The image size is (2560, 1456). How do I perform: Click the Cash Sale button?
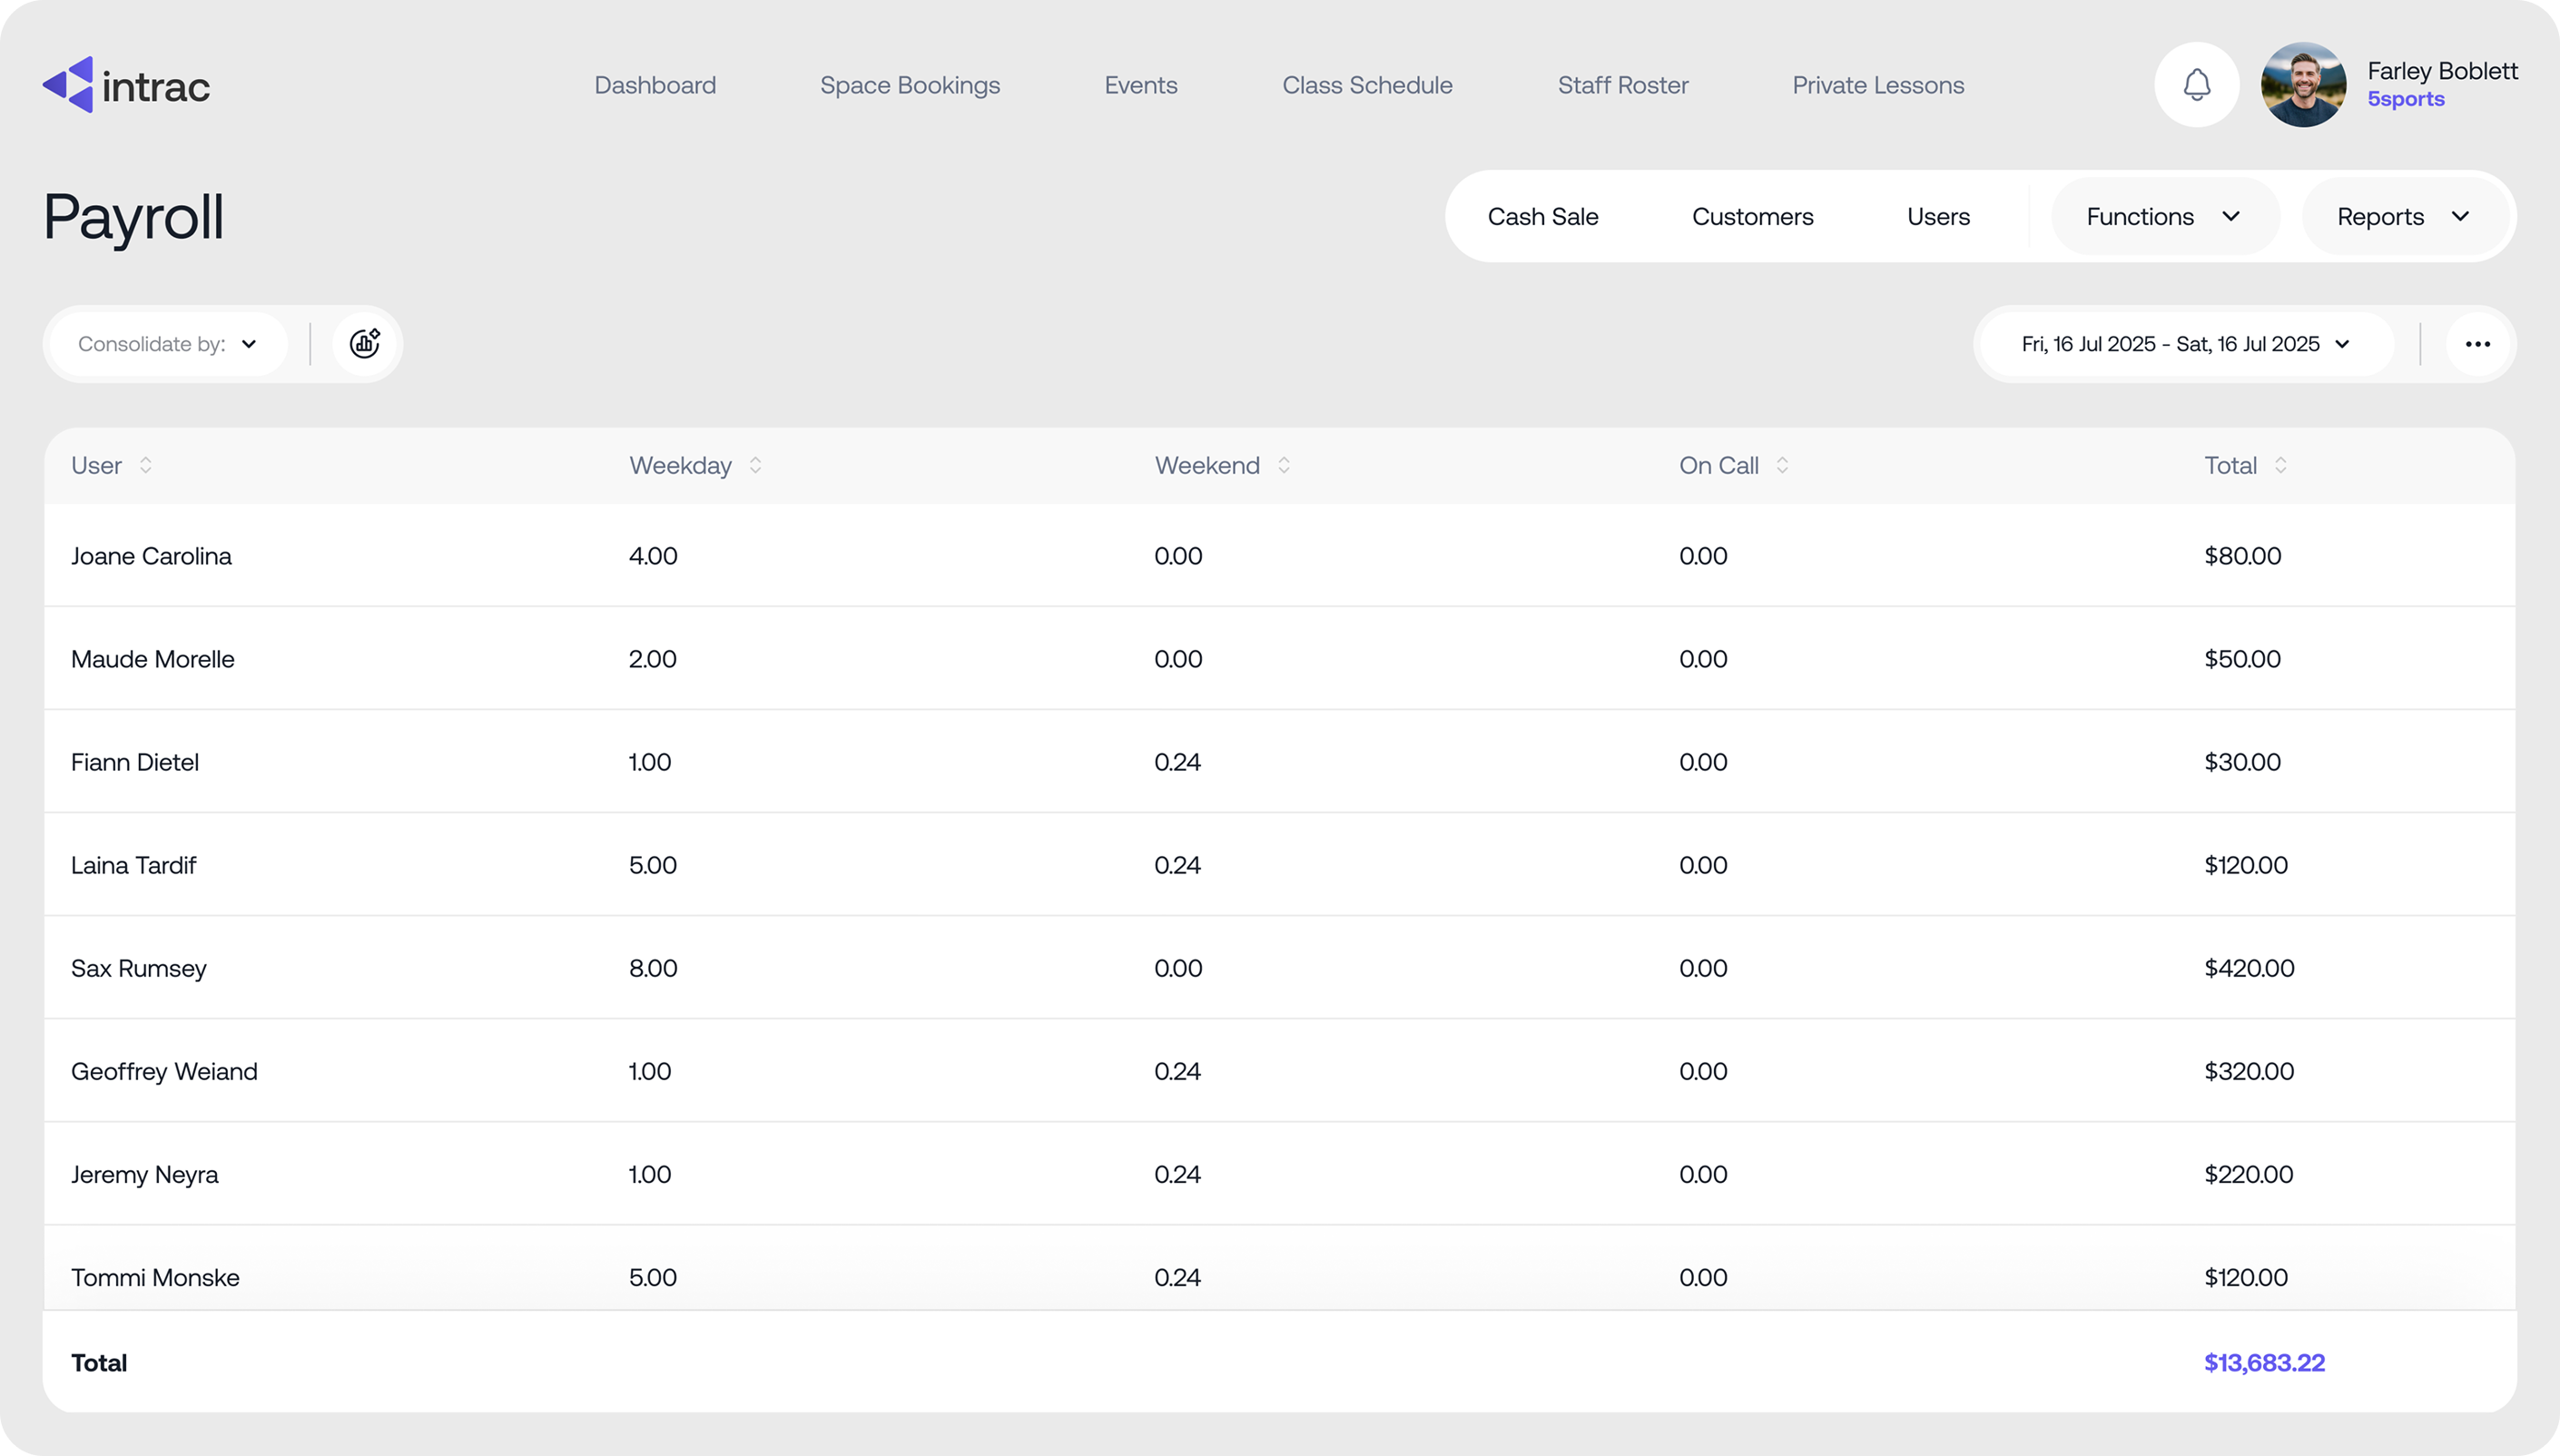[x=1542, y=217]
